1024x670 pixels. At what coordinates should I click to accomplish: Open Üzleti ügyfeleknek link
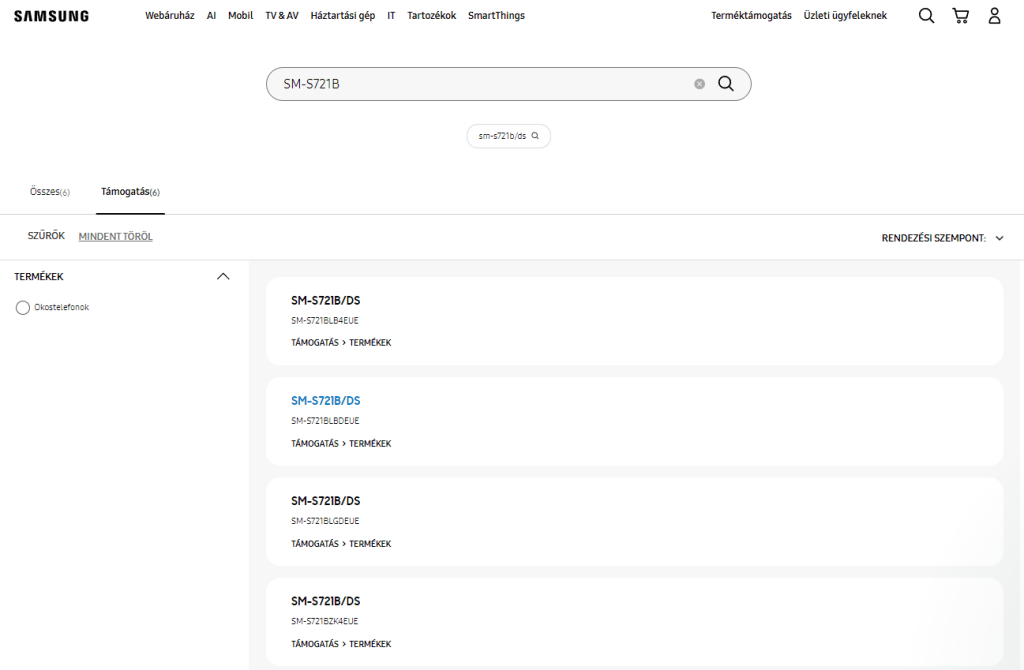click(x=845, y=16)
